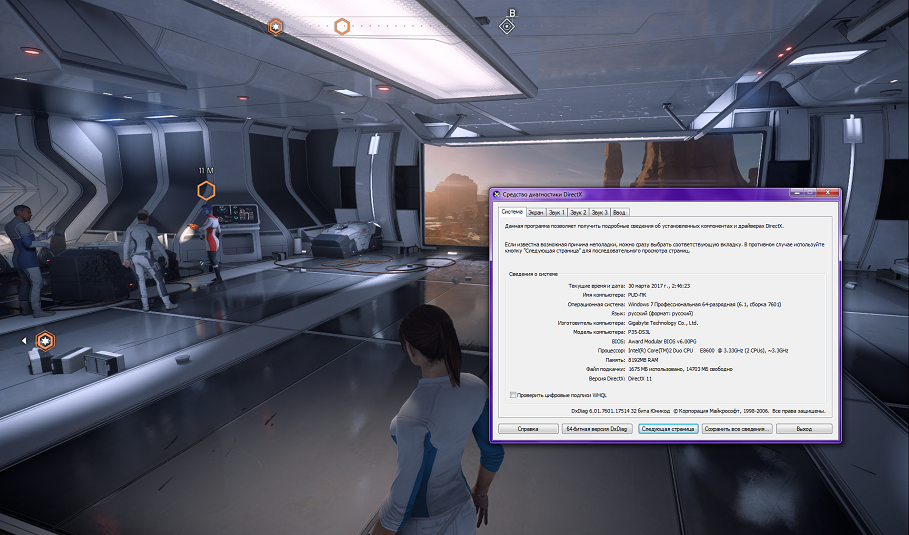Launch 64-битная версия DxDiag button
Image resolution: width=909 pixels, height=535 pixels.
coord(597,429)
